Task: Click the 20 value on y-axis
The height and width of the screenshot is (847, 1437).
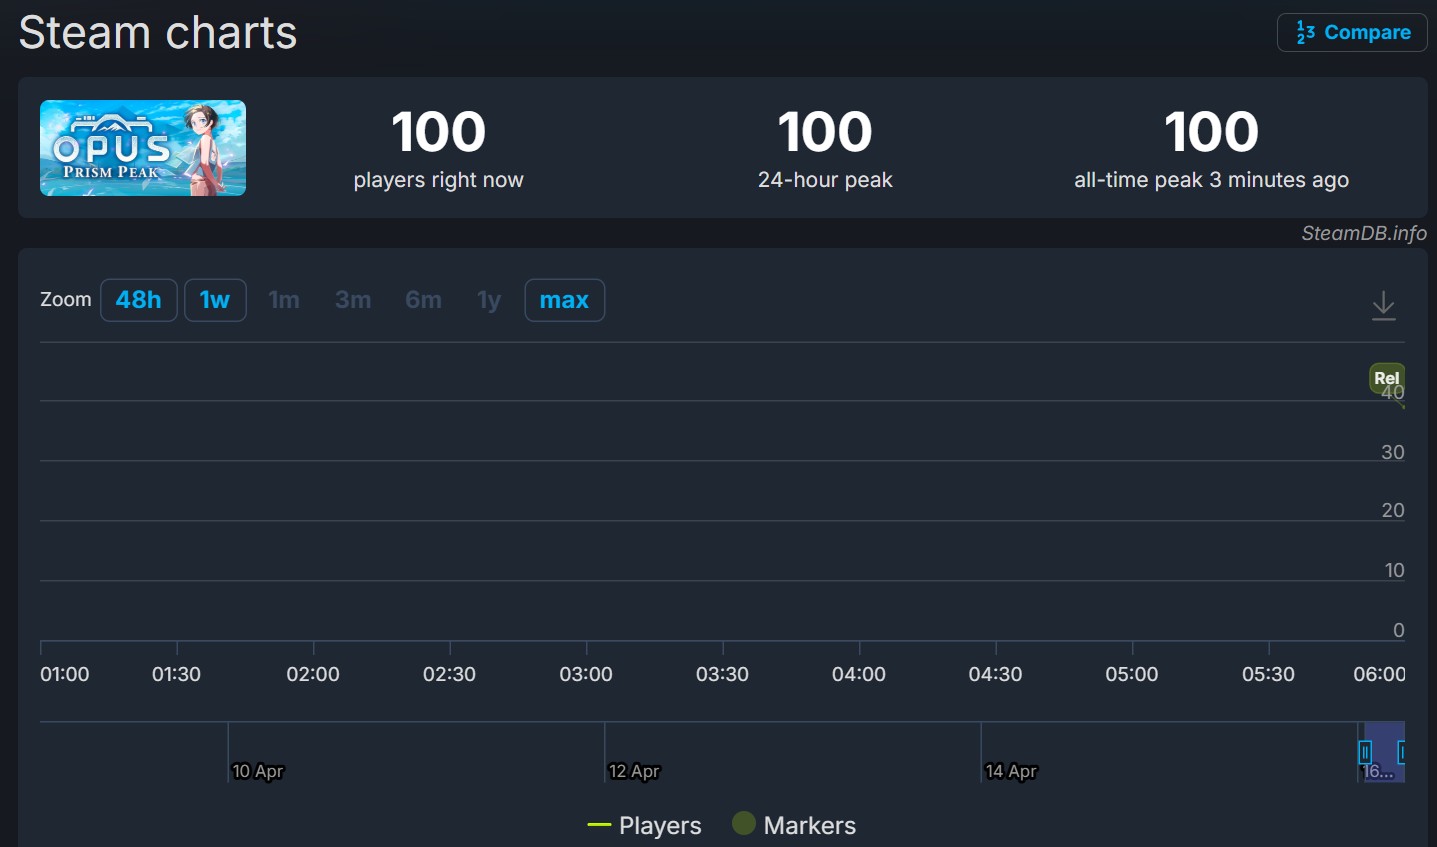Action: tap(1393, 510)
